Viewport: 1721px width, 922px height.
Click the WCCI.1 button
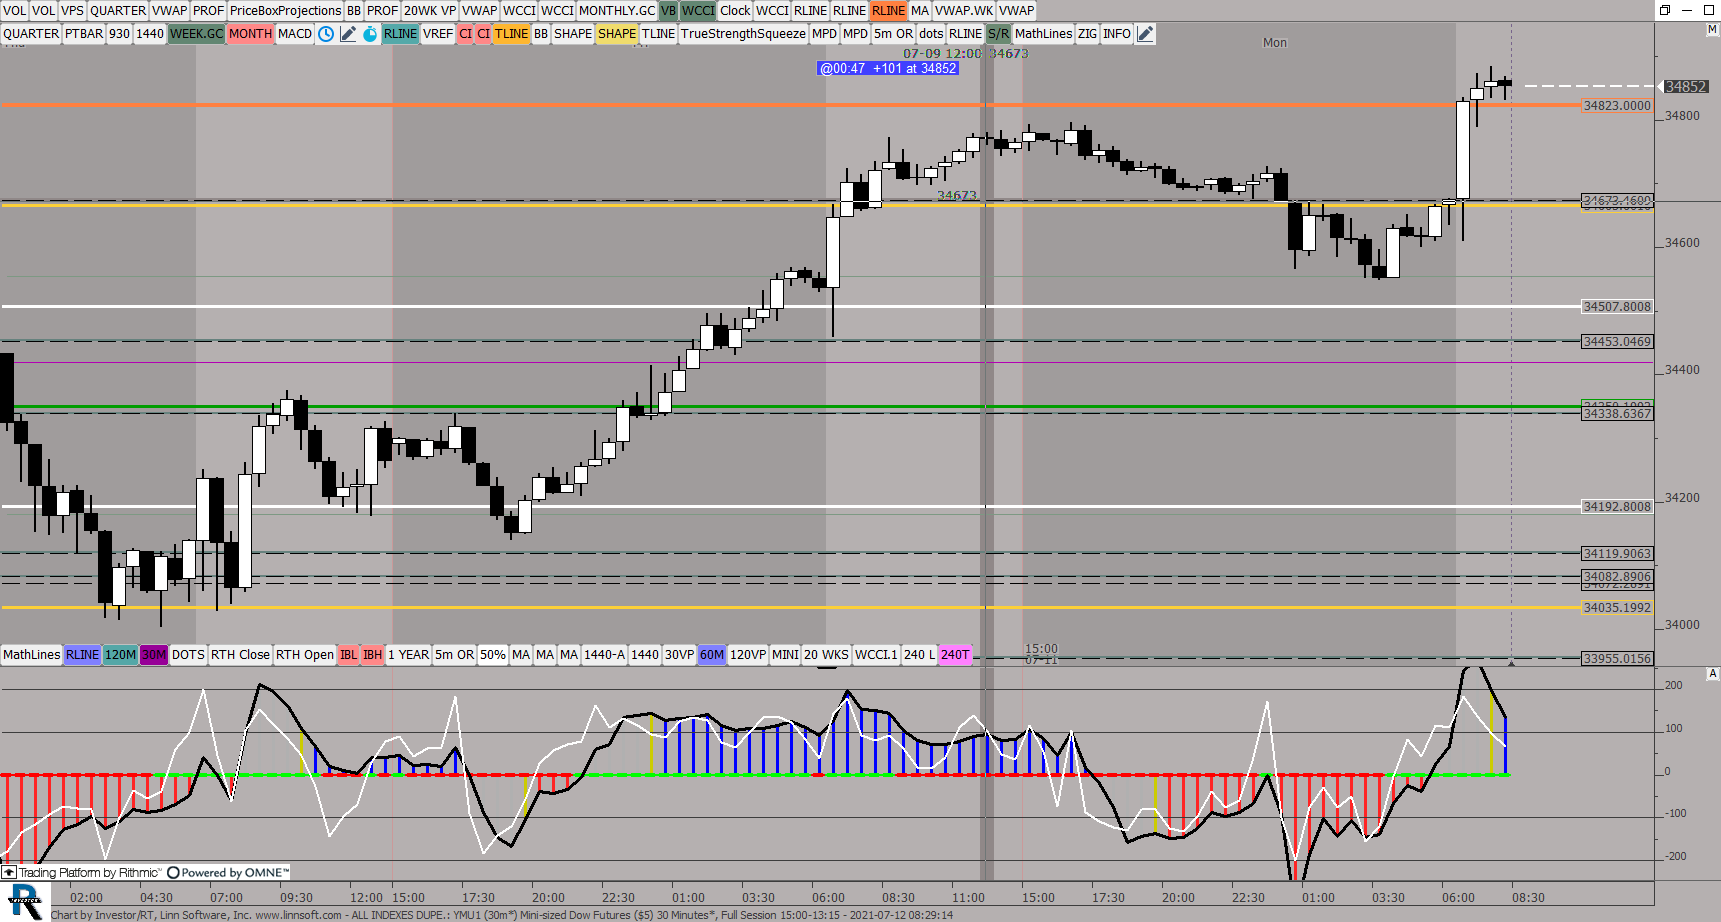pyautogui.click(x=876, y=655)
